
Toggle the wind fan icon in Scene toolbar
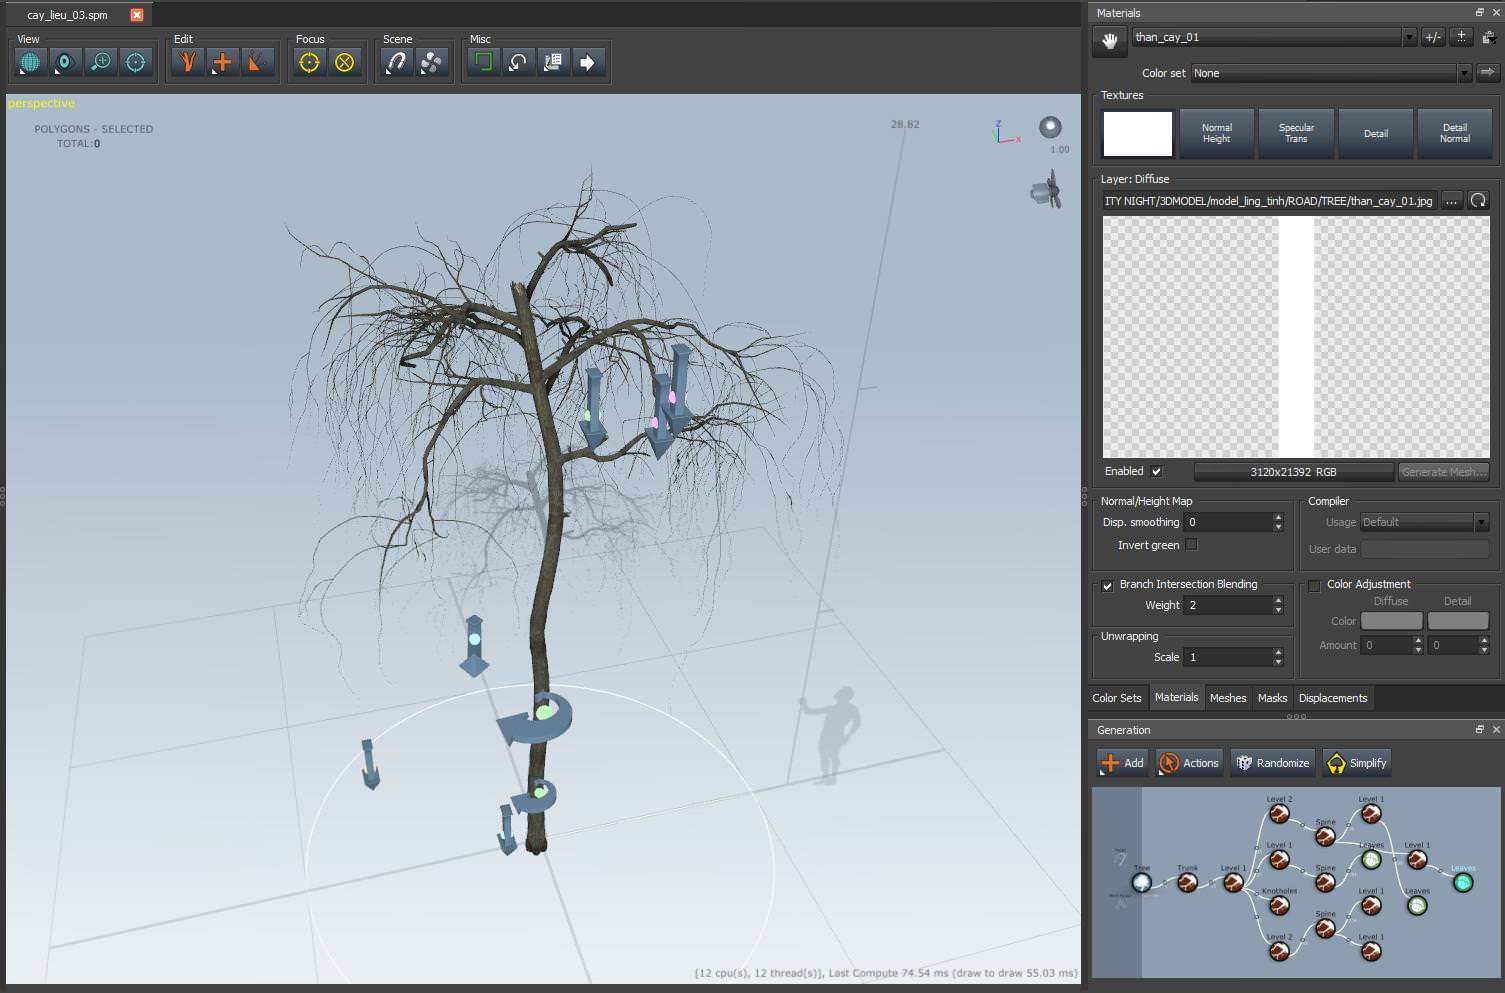point(431,62)
